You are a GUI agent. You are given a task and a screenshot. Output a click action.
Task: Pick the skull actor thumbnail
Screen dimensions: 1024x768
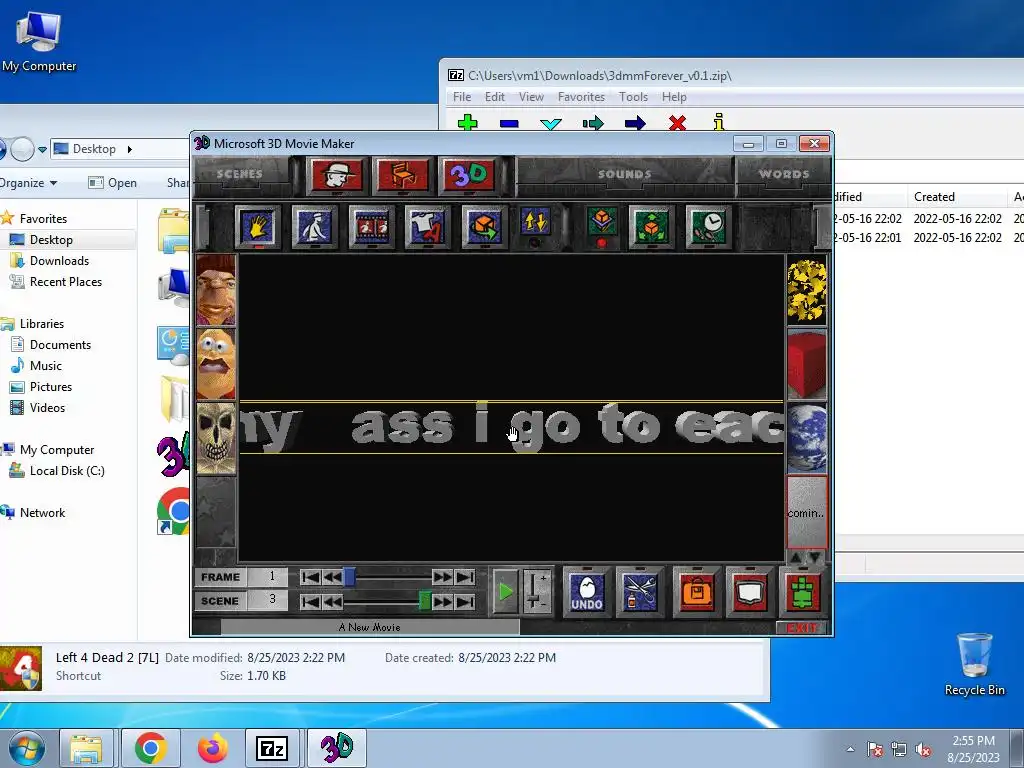pos(216,438)
